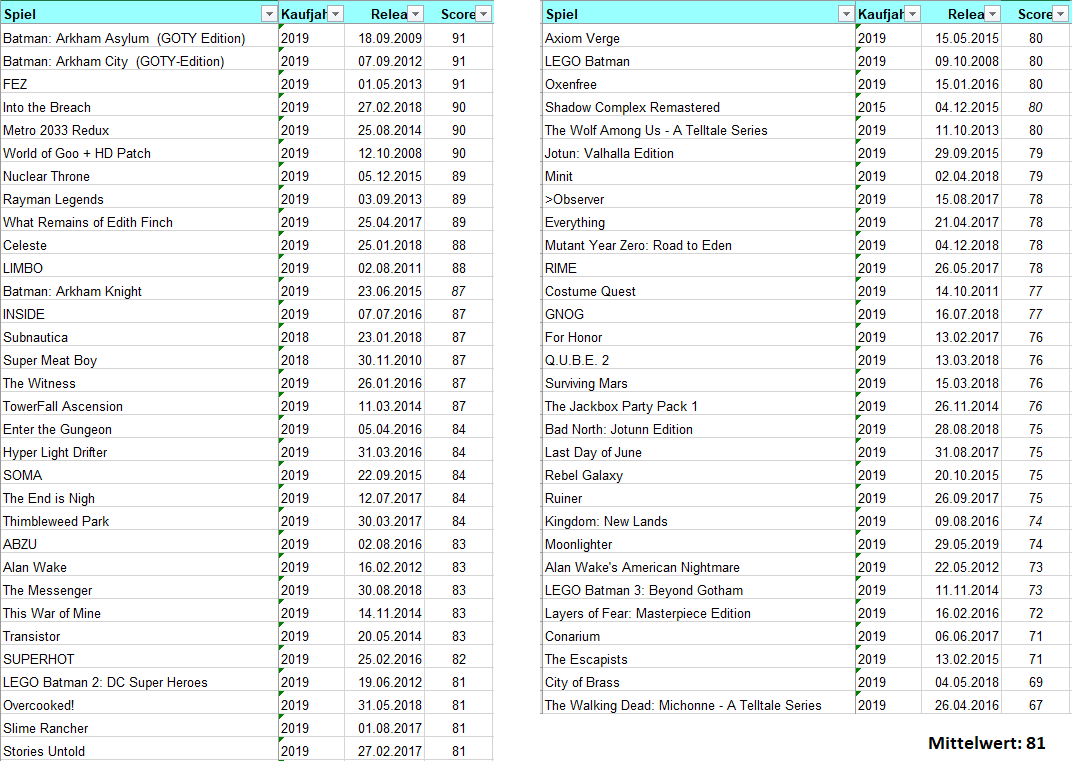
Task: Select the Transistor cell
Action: tap(139, 636)
